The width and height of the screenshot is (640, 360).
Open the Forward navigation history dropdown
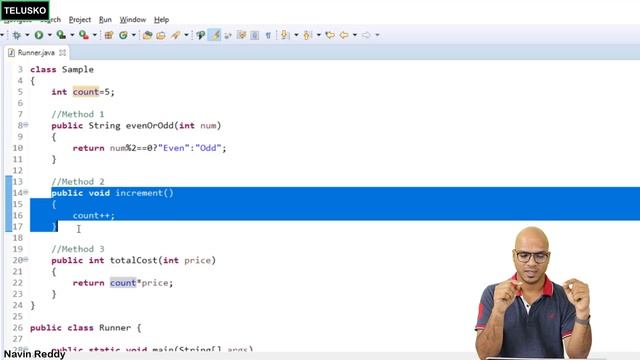pos(377,35)
